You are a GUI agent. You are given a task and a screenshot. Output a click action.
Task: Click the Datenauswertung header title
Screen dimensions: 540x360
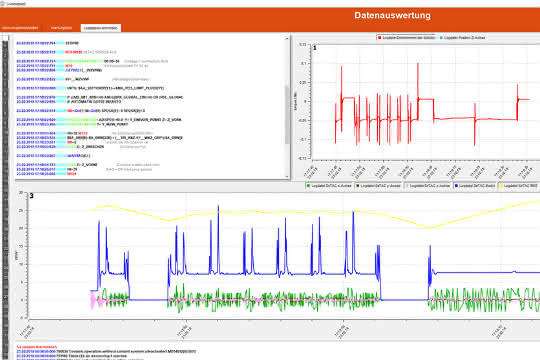(392, 16)
